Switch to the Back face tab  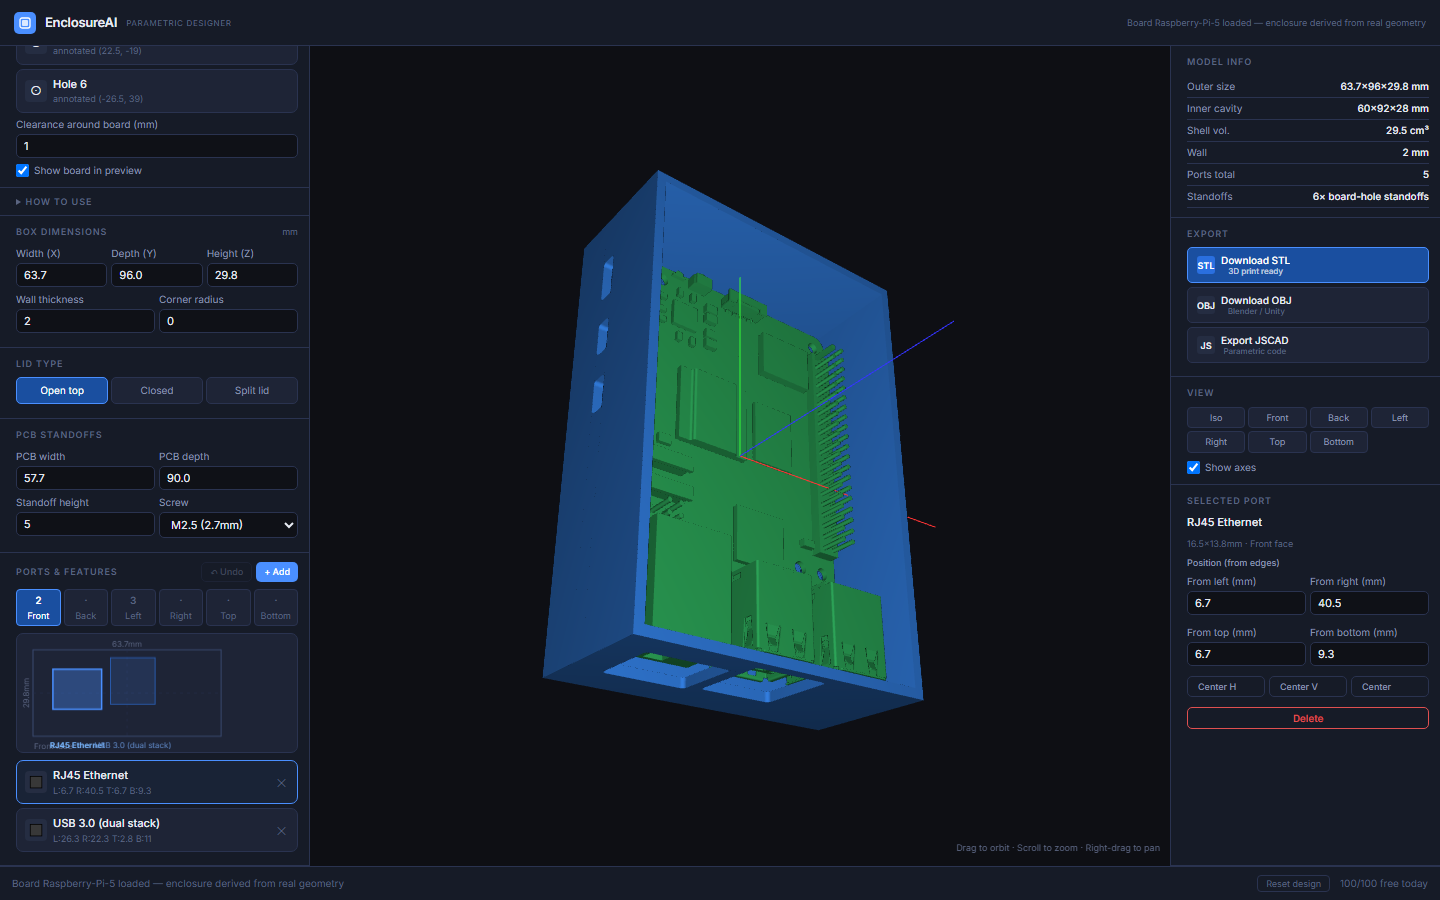[x=86, y=608]
